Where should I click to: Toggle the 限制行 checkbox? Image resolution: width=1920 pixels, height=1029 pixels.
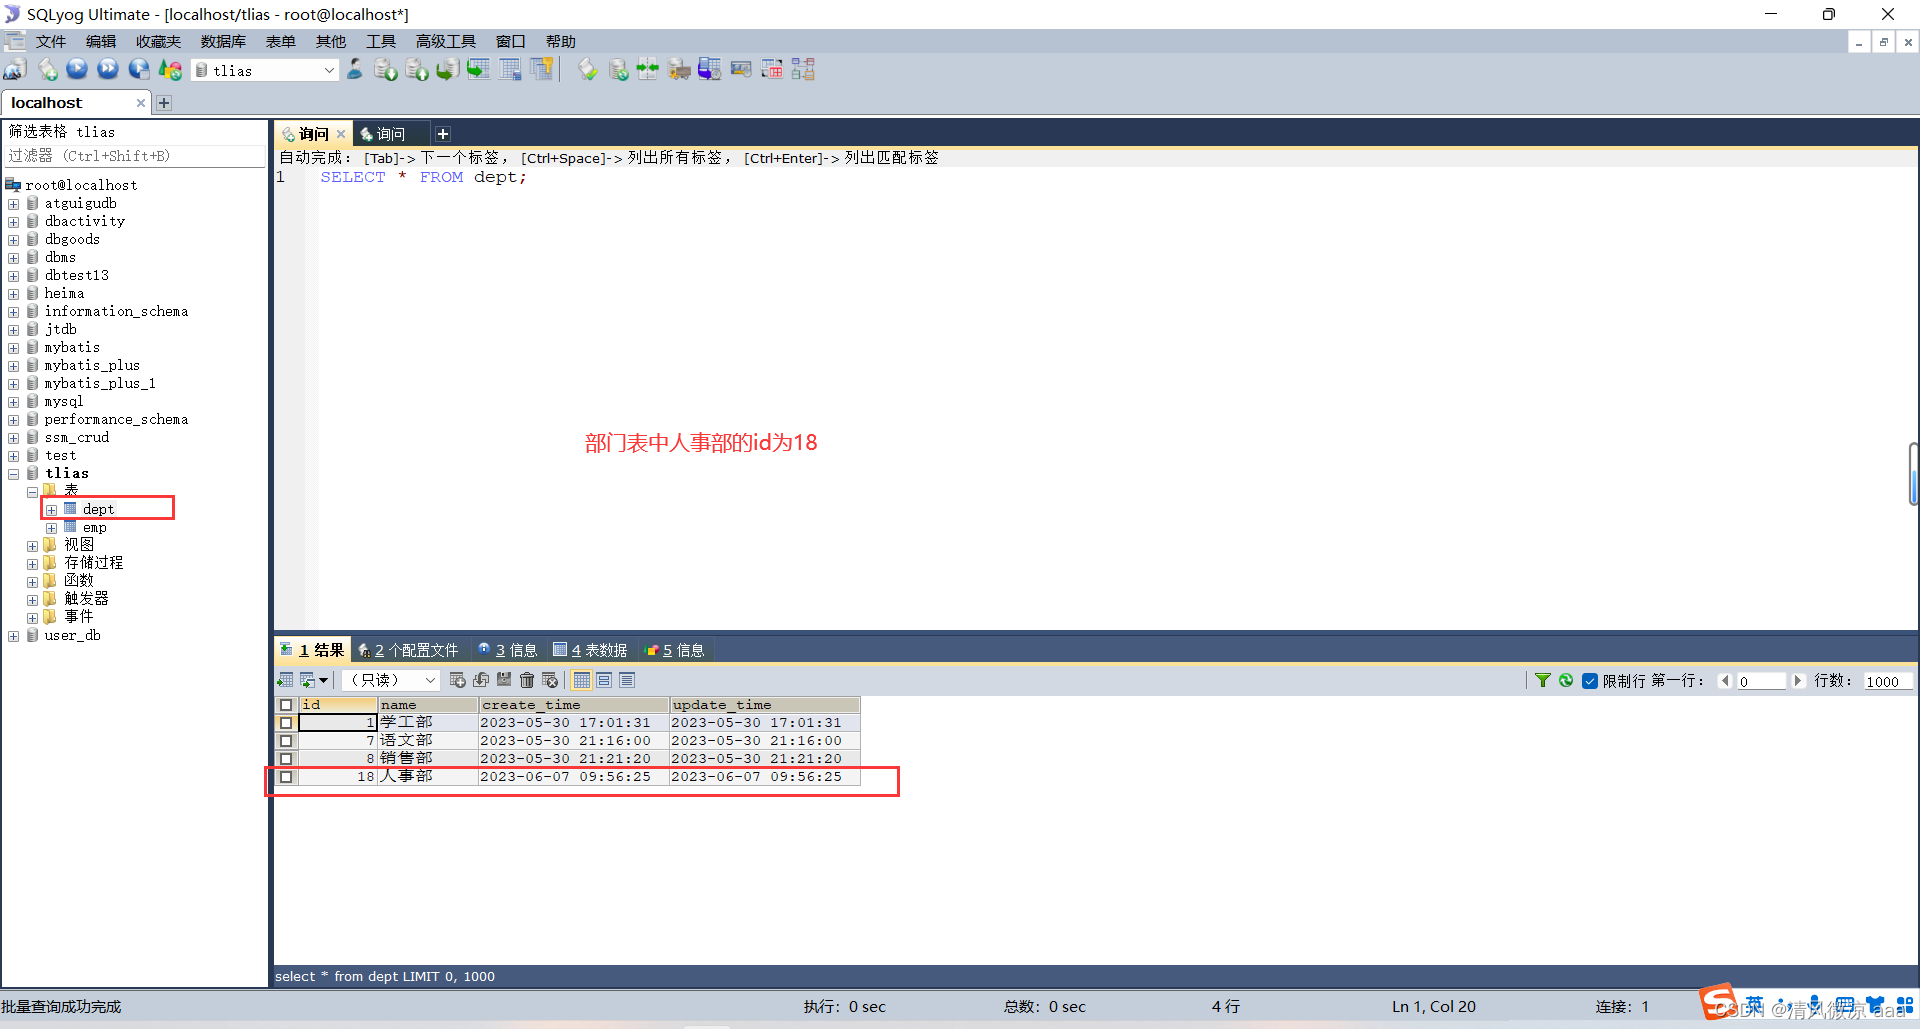pos(1590,681)
